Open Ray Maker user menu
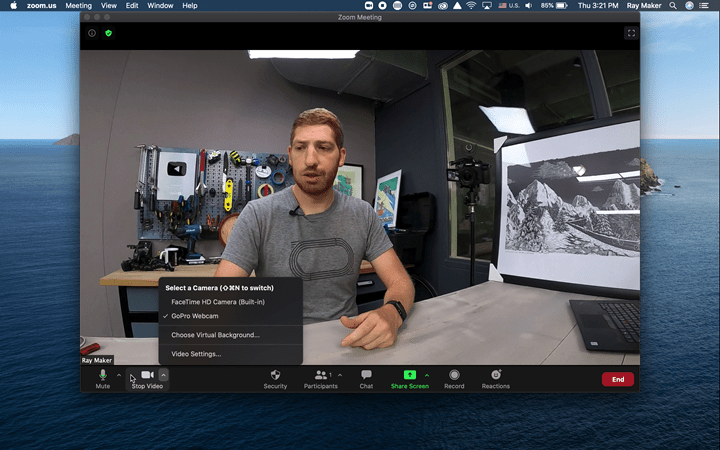The width and height of the screenshot is (720, 450). point(644,6)
